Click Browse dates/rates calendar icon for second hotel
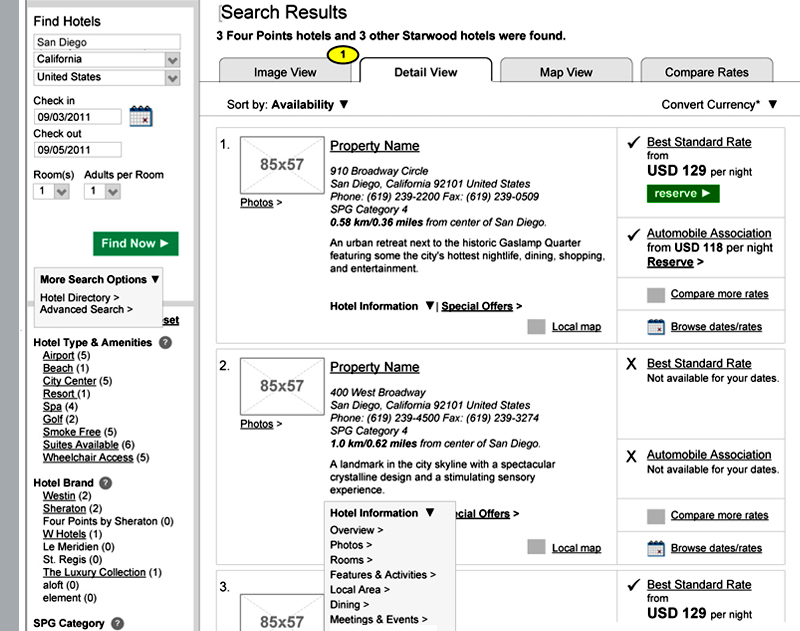The height and width of the screenshot is (631, 800). 656,547
